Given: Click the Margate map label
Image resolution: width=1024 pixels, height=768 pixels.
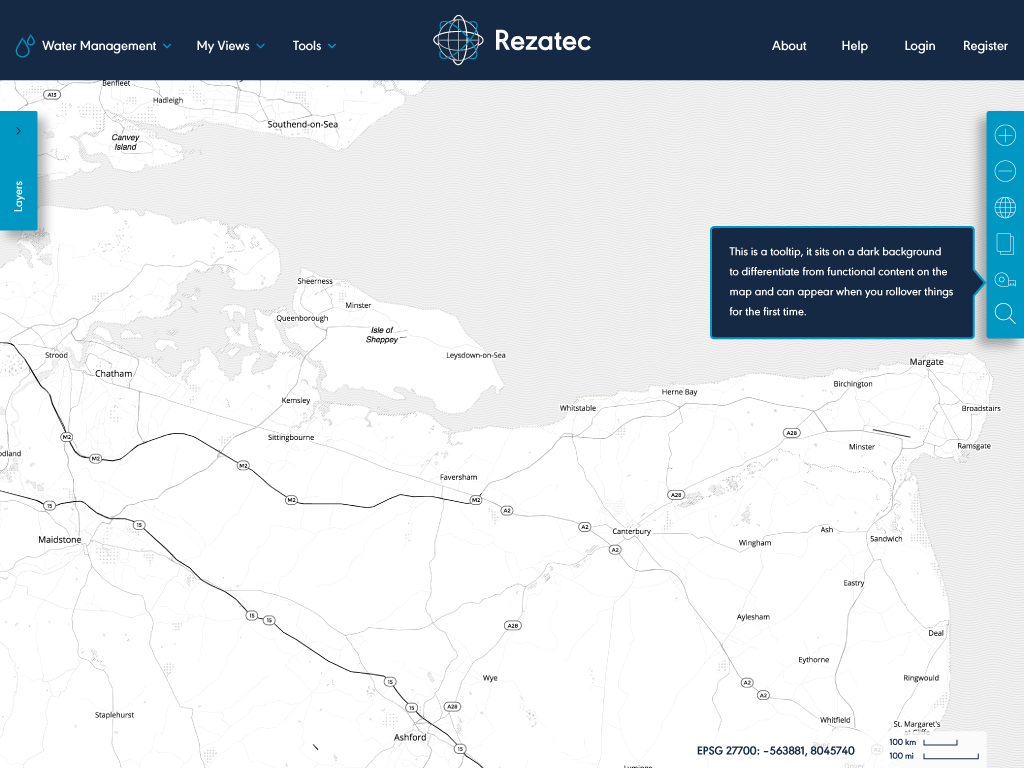Looking at the screenshot, I should [926, 361].
